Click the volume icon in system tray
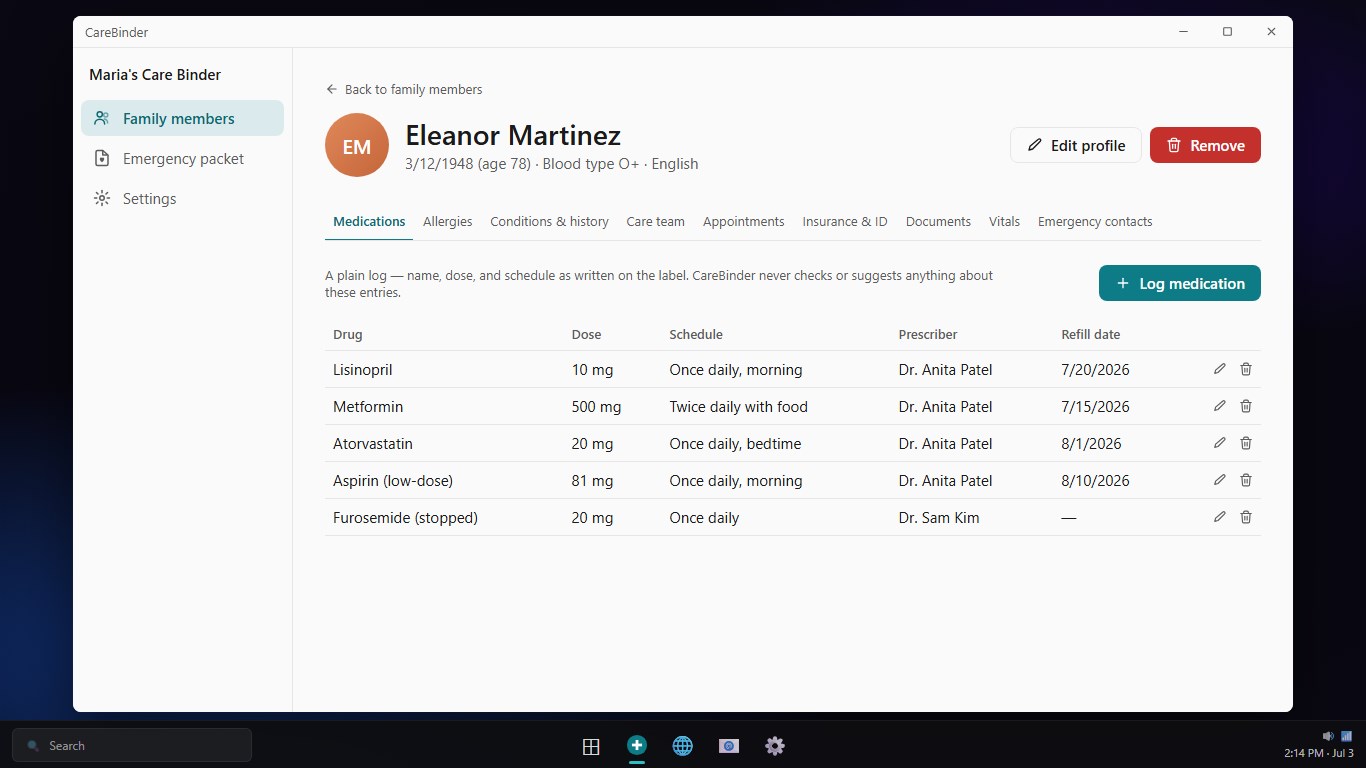The height and width of the screenshot is (768, 1366). coord(1328,736)
